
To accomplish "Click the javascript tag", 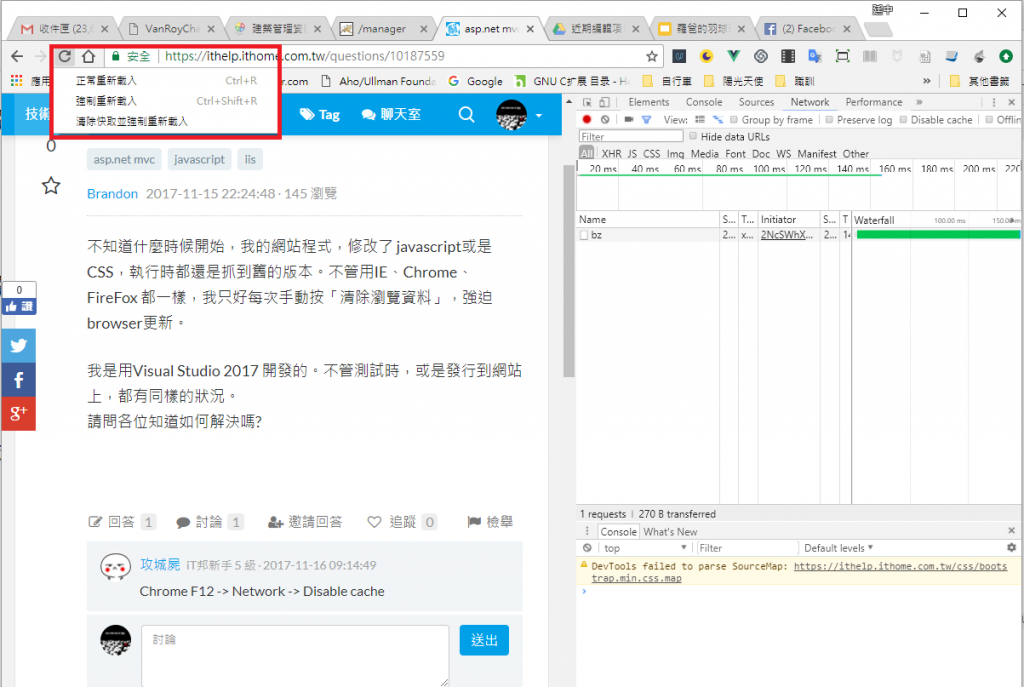I will 199,159.
